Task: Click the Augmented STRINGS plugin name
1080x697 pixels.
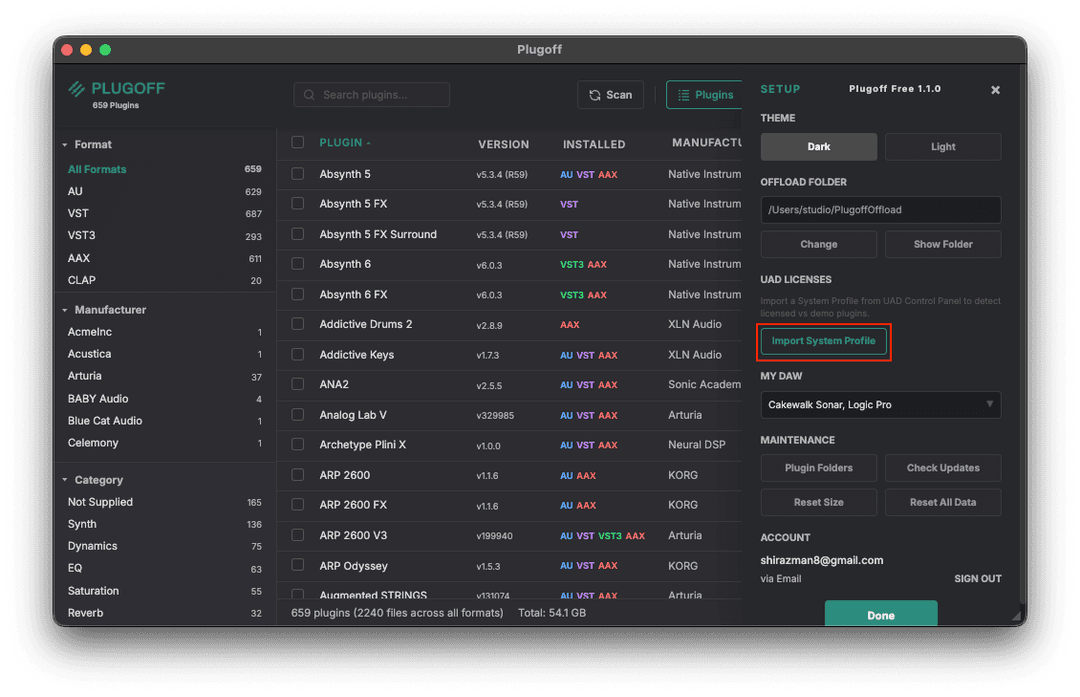Action: click(373, 594)
